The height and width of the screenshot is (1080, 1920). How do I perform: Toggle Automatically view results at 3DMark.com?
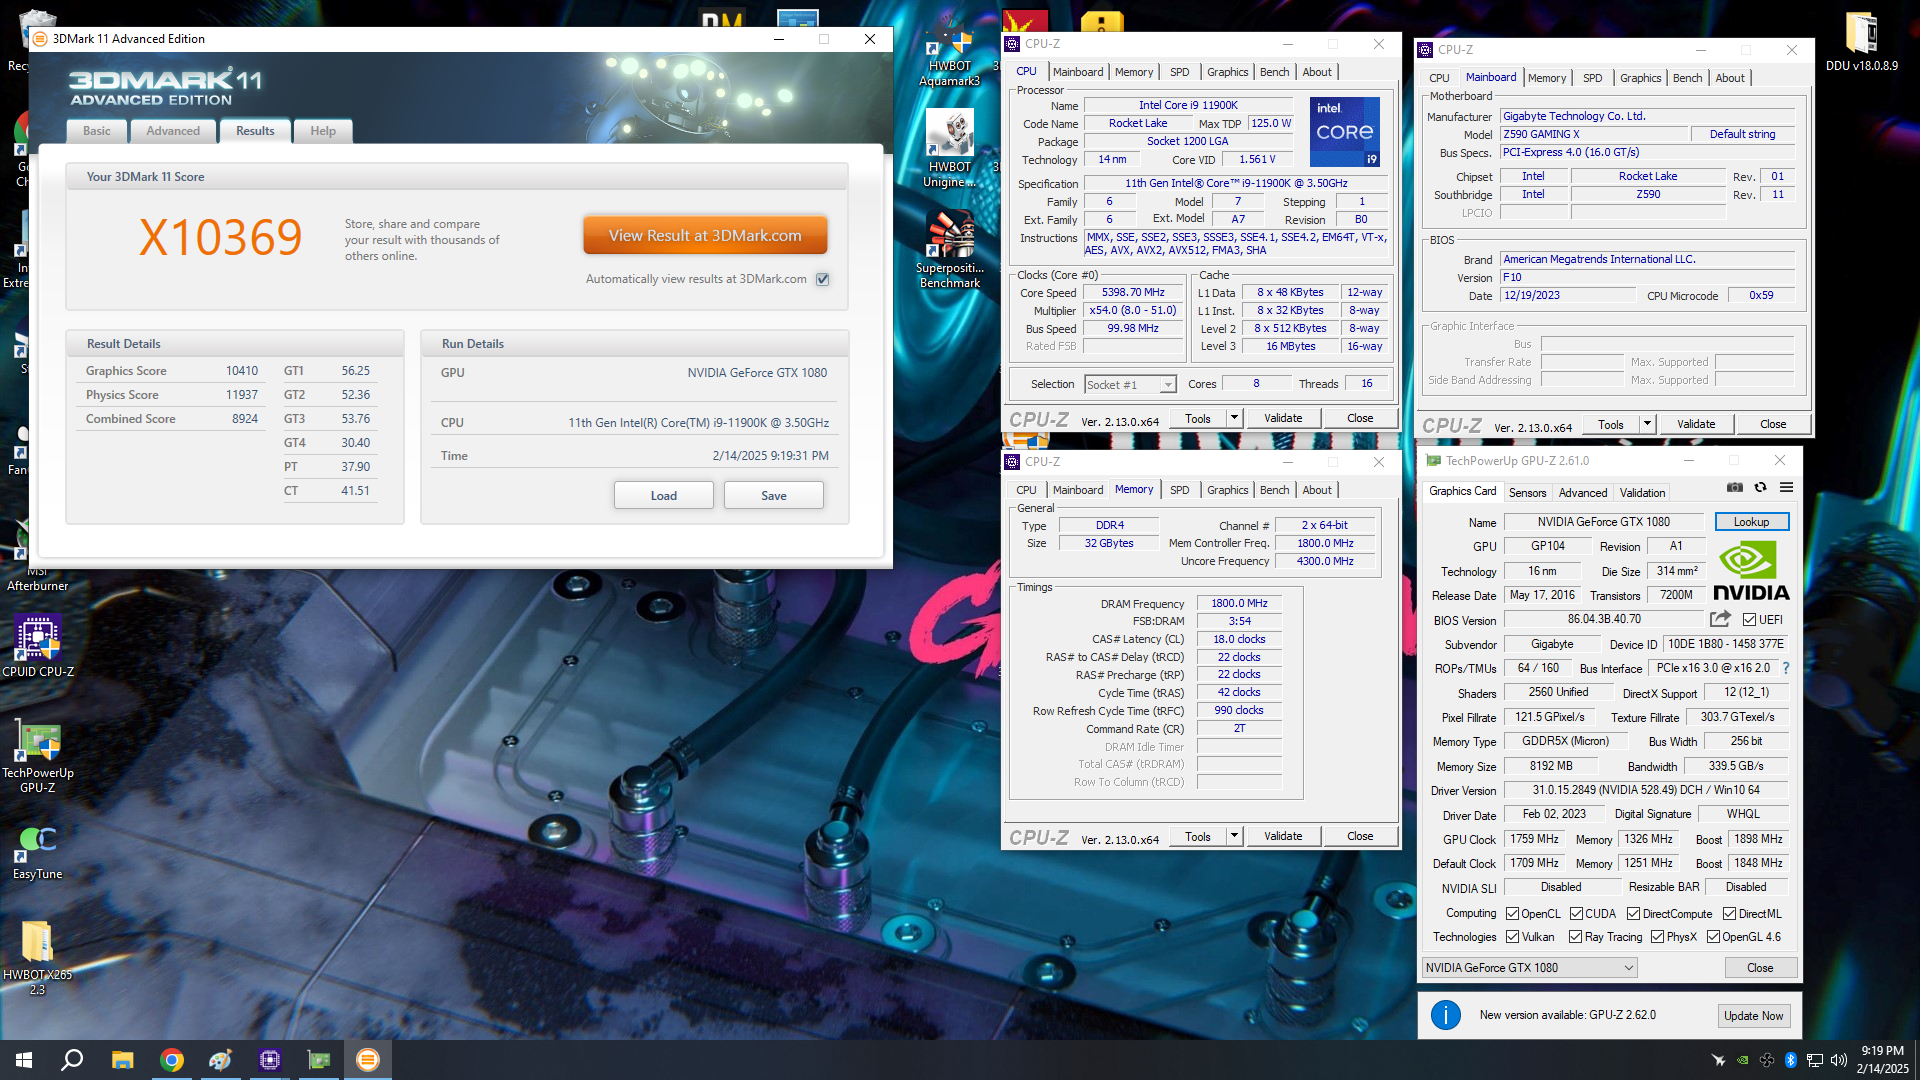click(x=822, y=279)
